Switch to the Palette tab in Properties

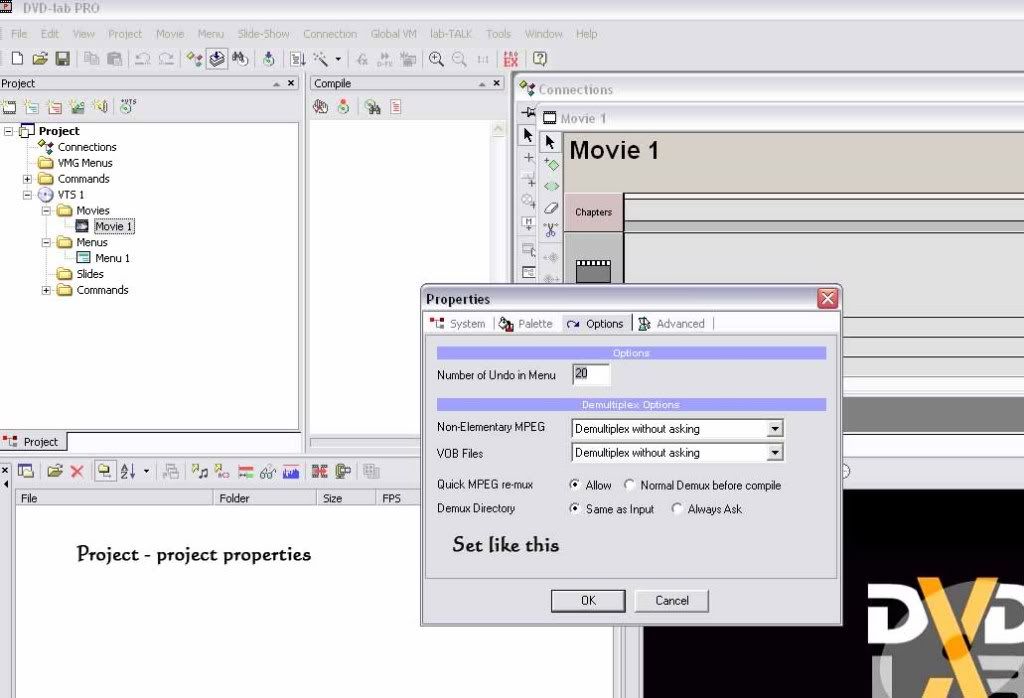tap(526, 323)
